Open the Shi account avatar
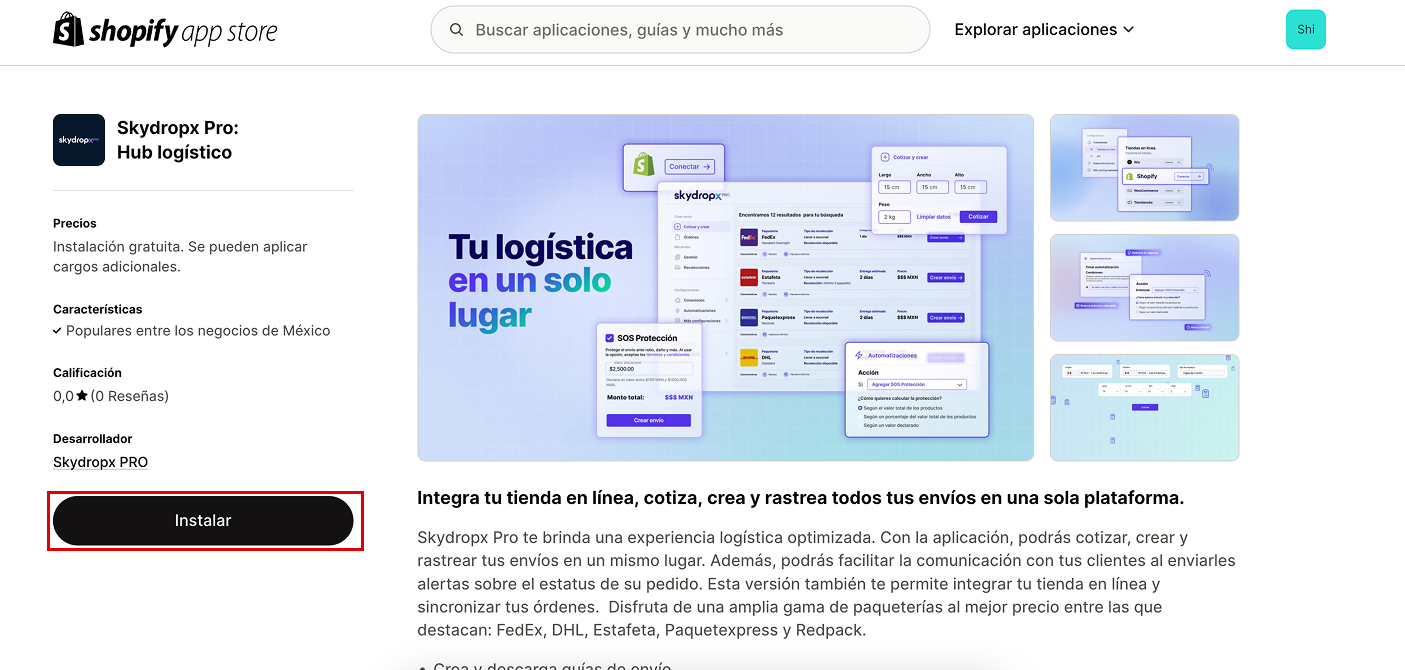This screenshot has width=1405, height=670. (1305, 30)
